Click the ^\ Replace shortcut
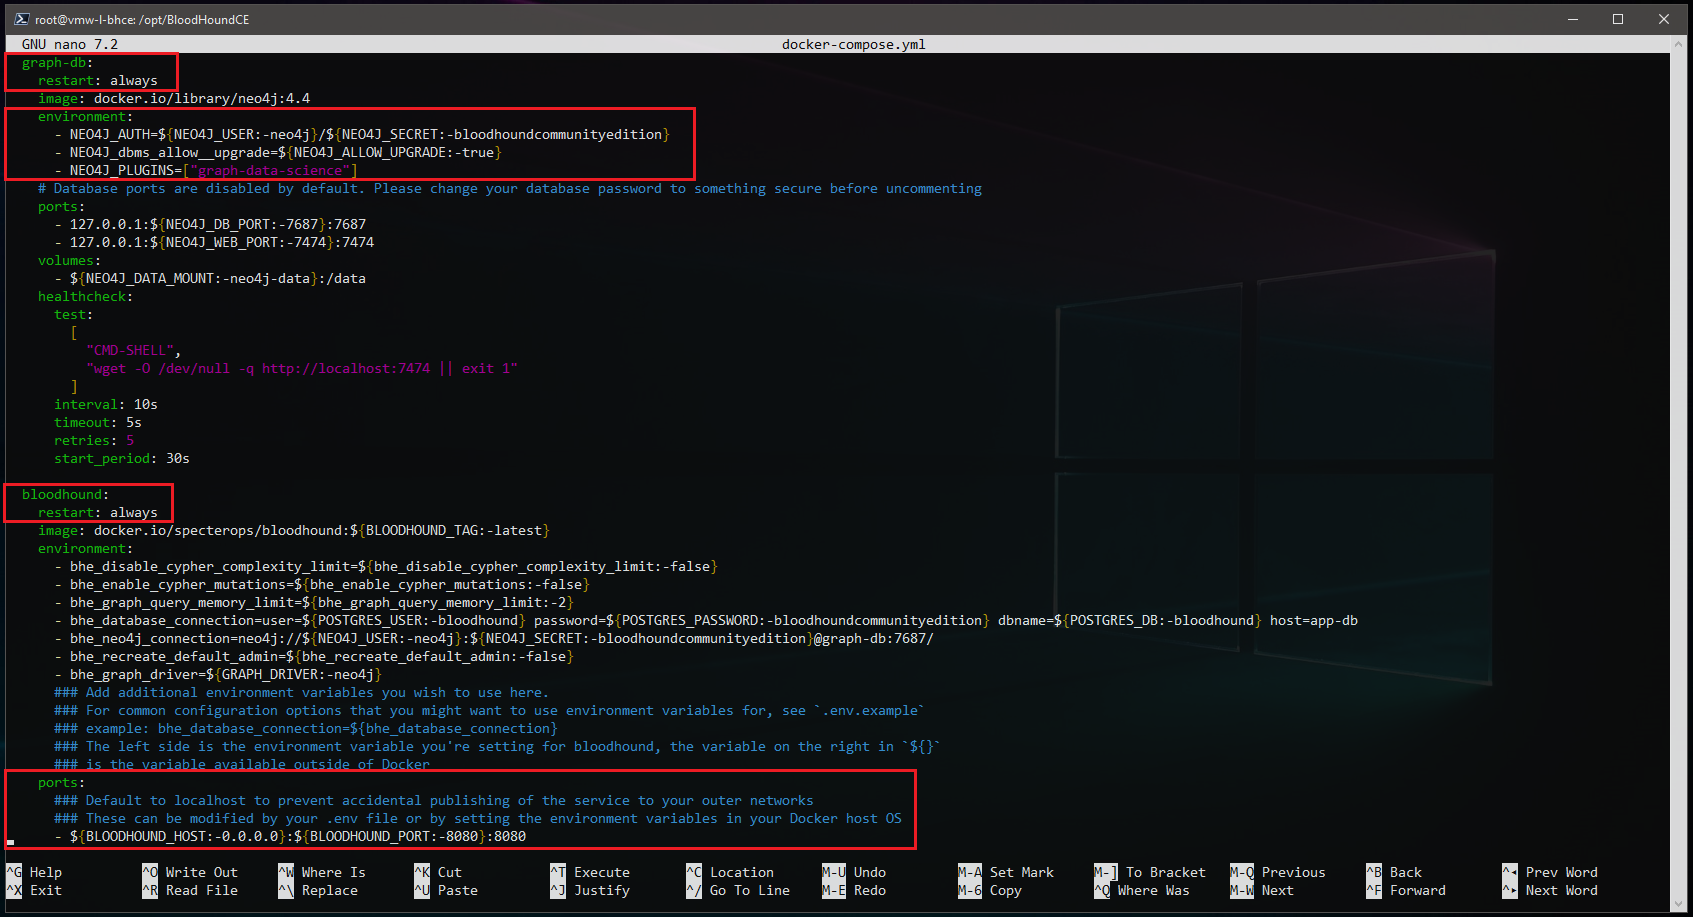 click(318, 890)
